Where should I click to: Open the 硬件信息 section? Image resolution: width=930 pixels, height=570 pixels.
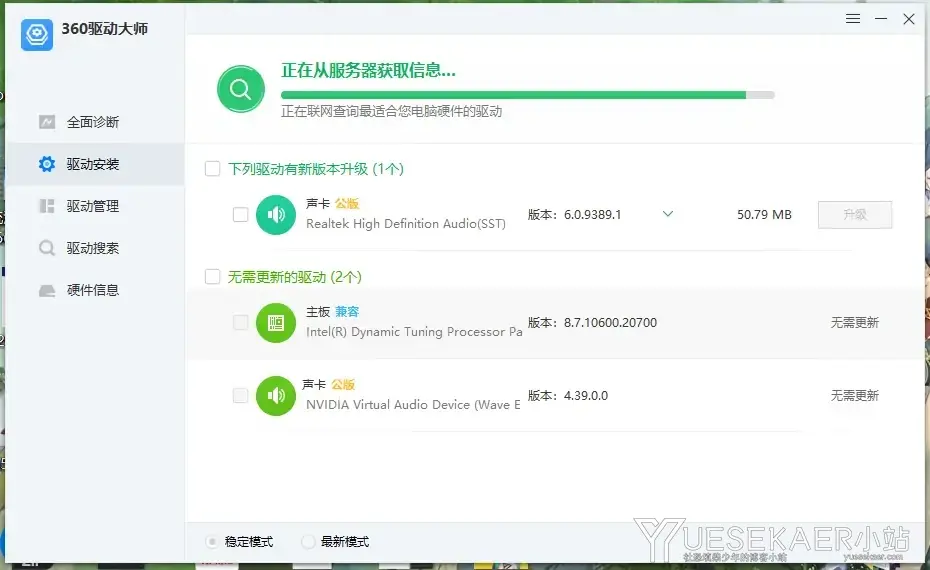coord(95,290)
